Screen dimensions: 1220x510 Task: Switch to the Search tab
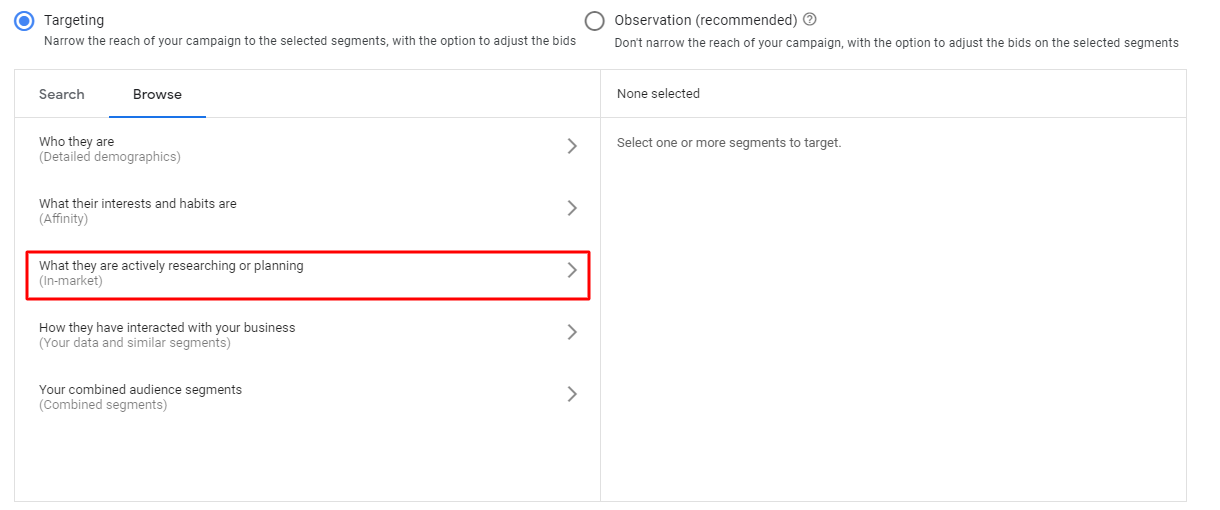pos(62,94)
